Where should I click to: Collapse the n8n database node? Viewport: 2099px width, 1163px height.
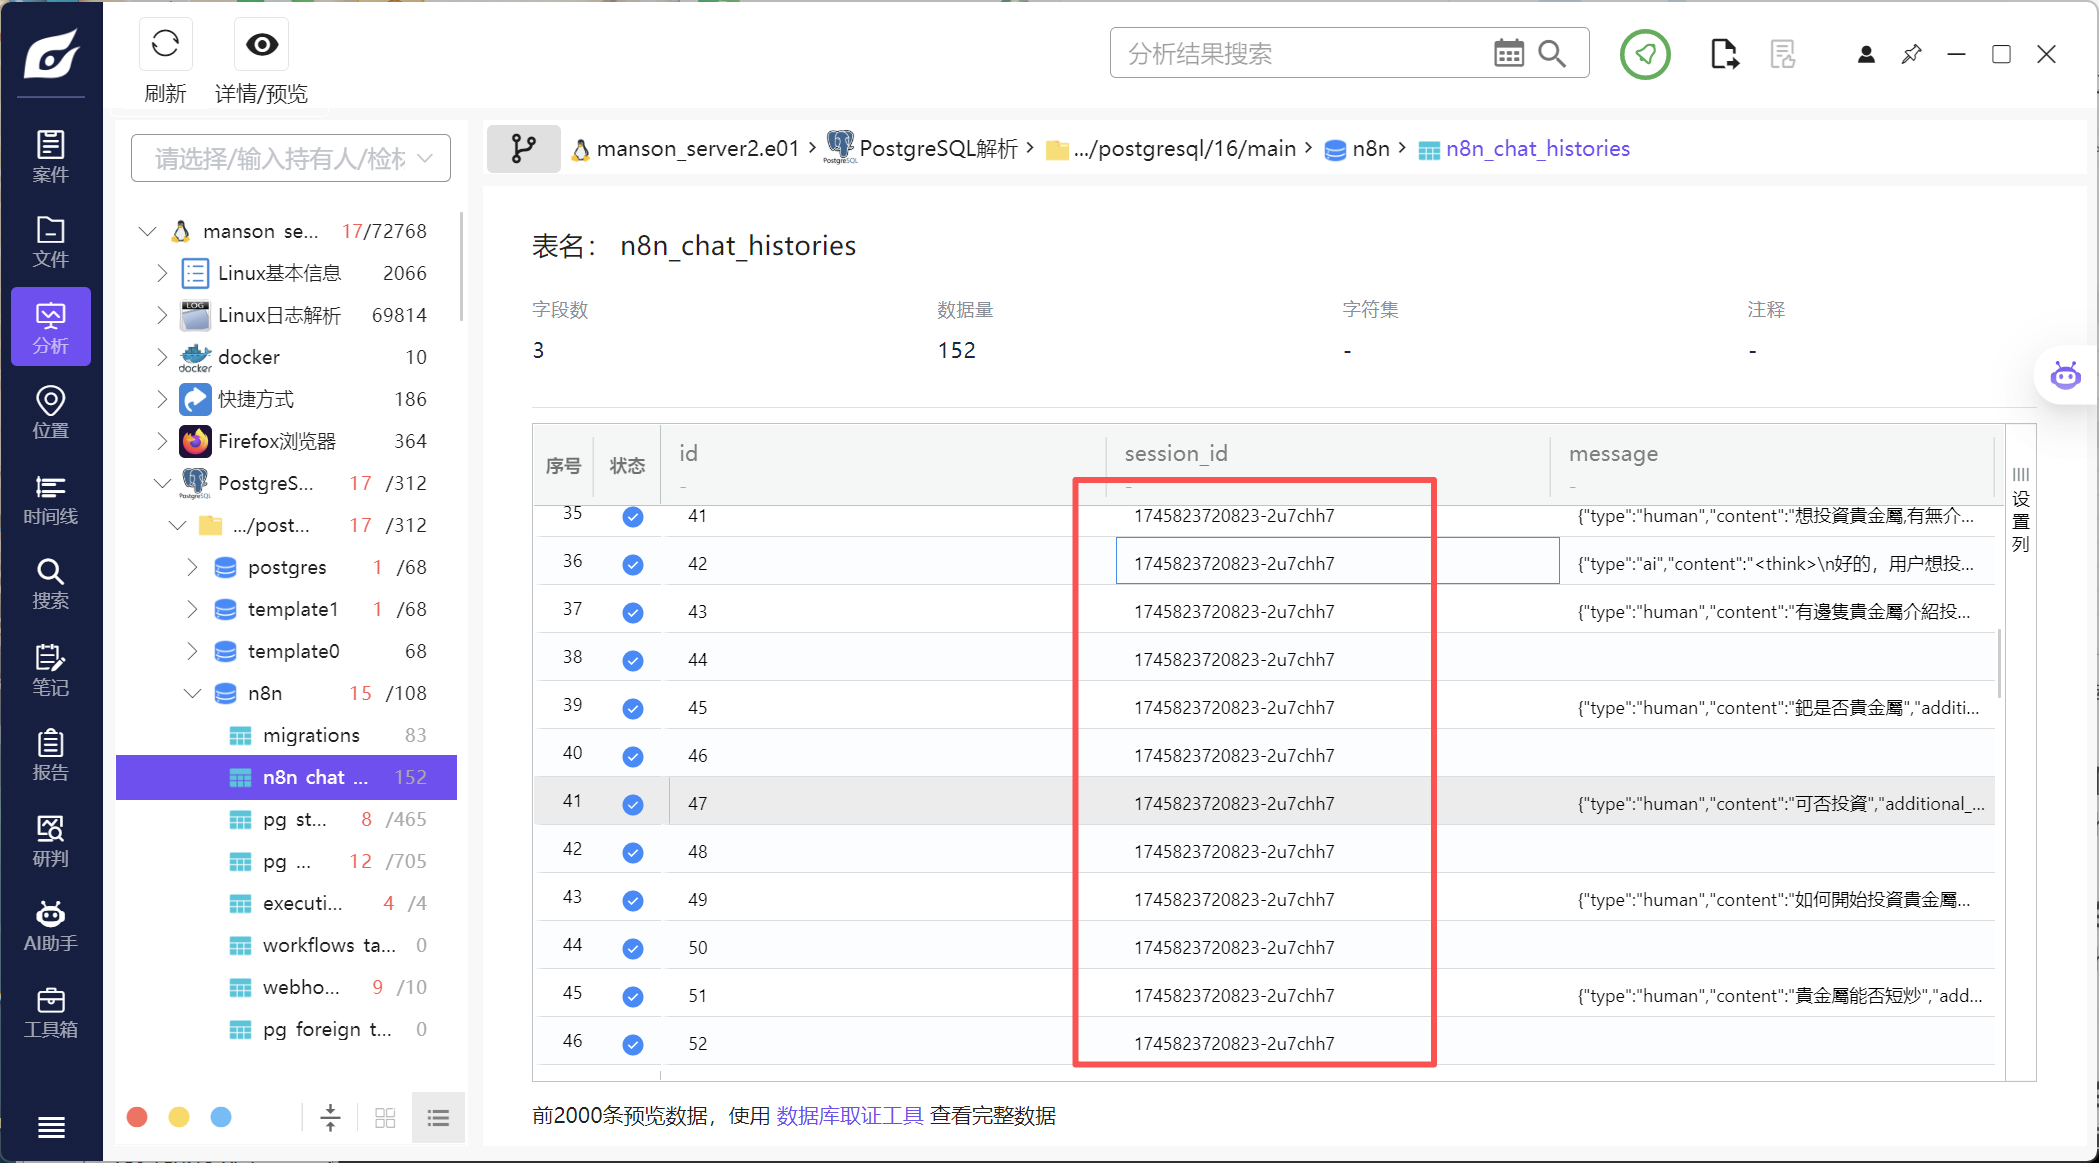(192, 693)
